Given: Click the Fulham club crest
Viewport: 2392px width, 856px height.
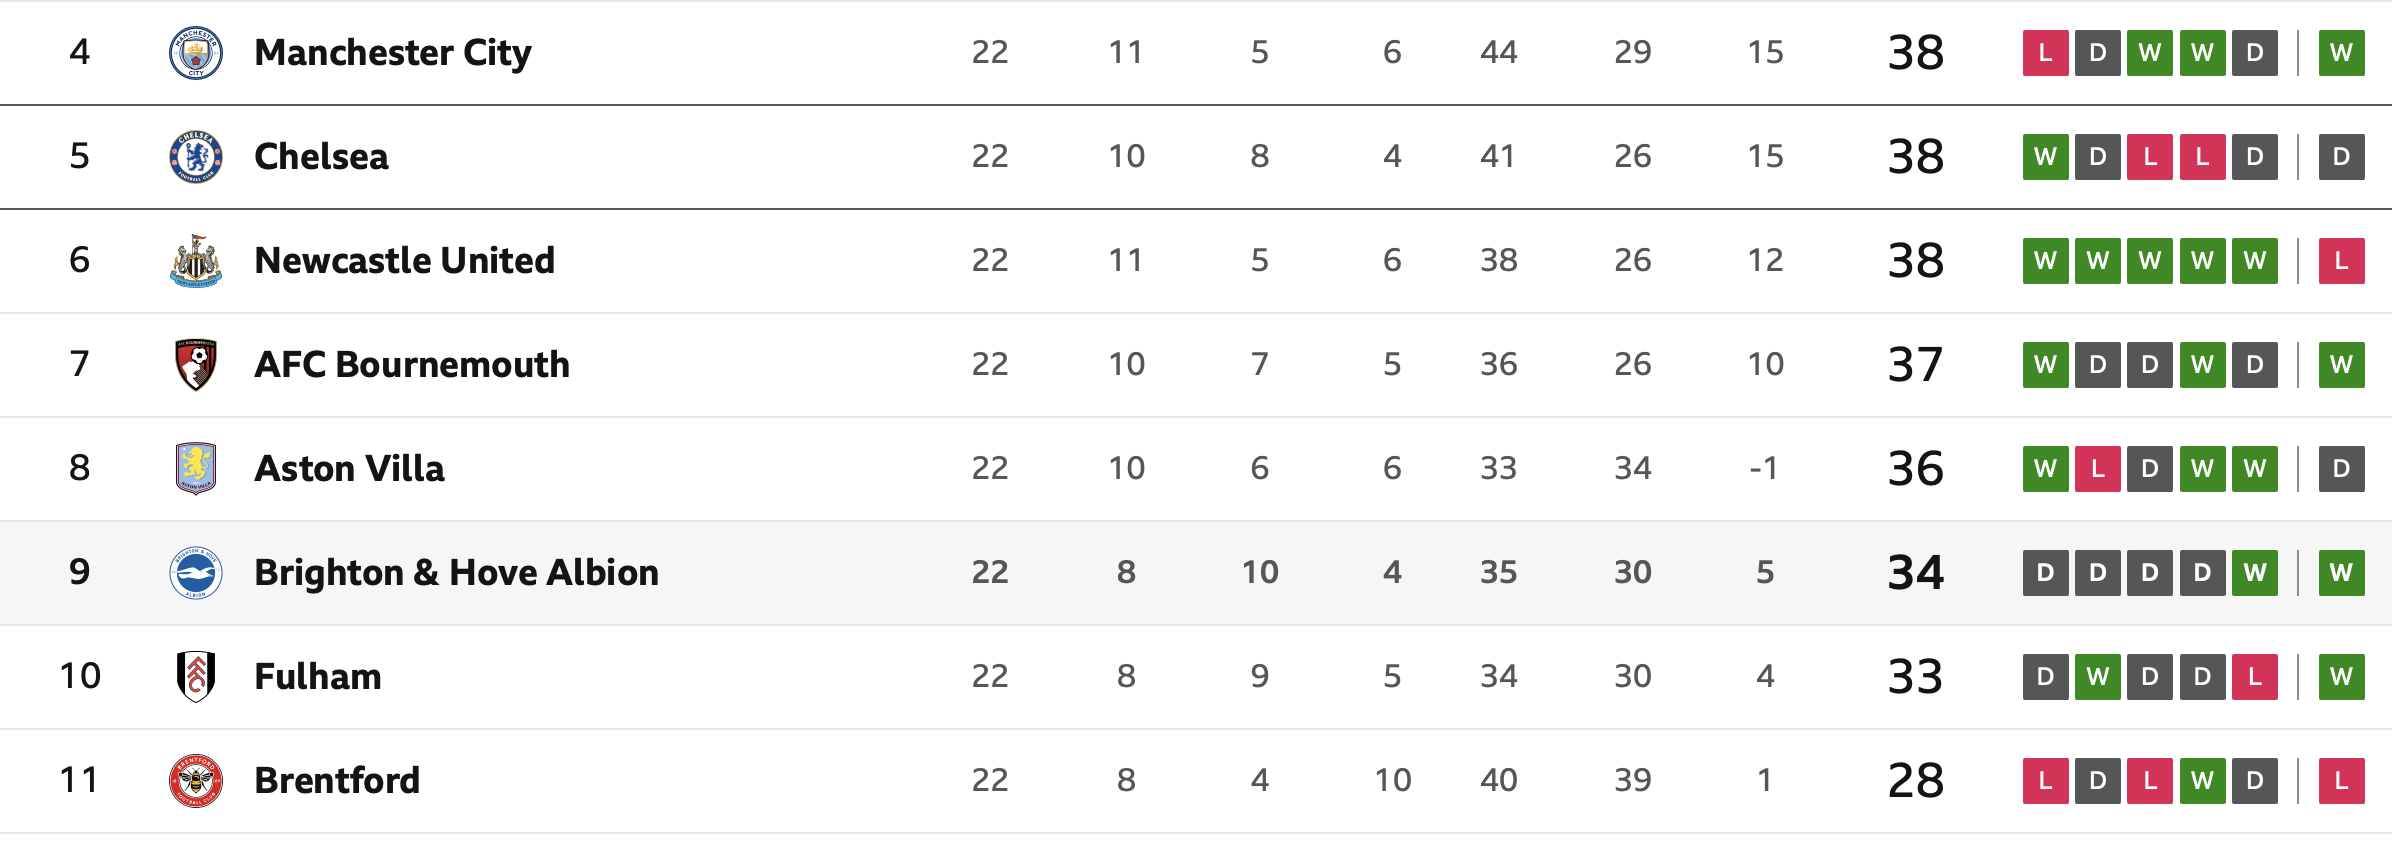Looking at the screenshot, I should tap(196, 677).
